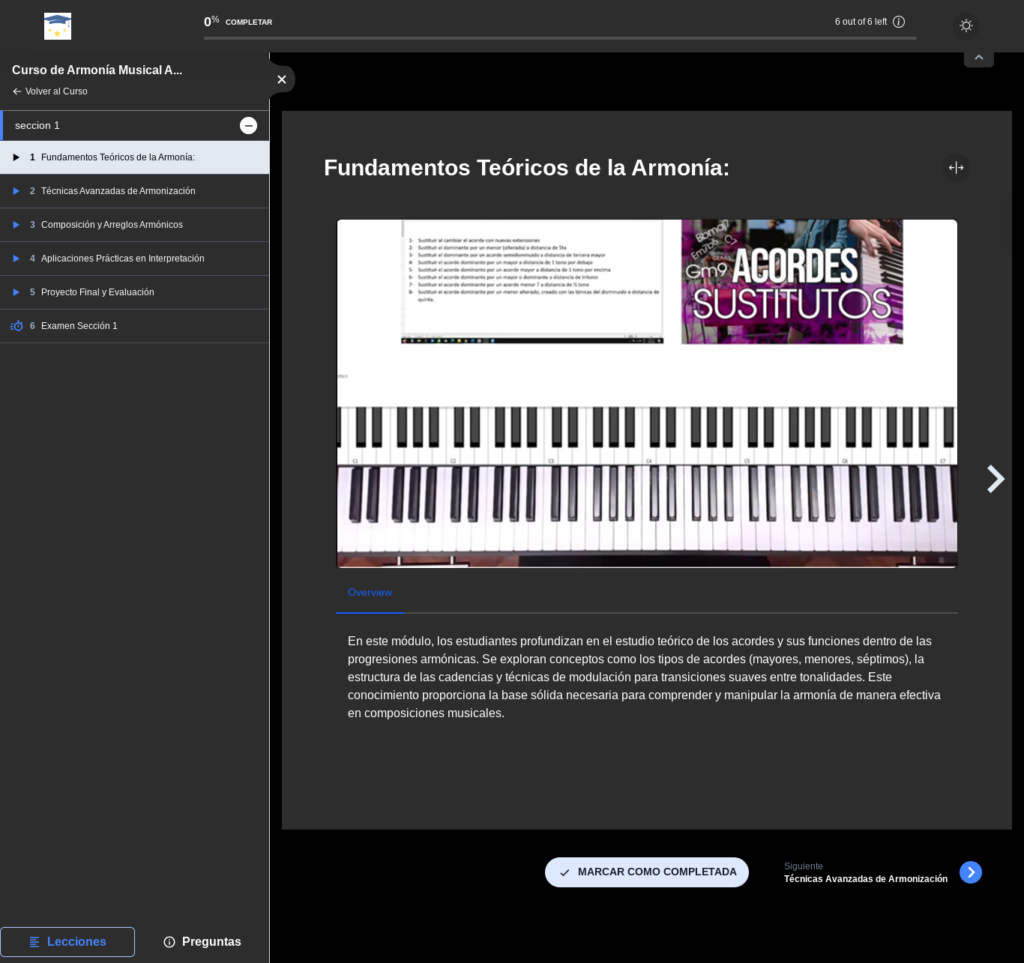Open lesson Aplicaciones Prácticas en Interpretación
The height and width of the screenshot is (963, 1024).
click(135, 259)
